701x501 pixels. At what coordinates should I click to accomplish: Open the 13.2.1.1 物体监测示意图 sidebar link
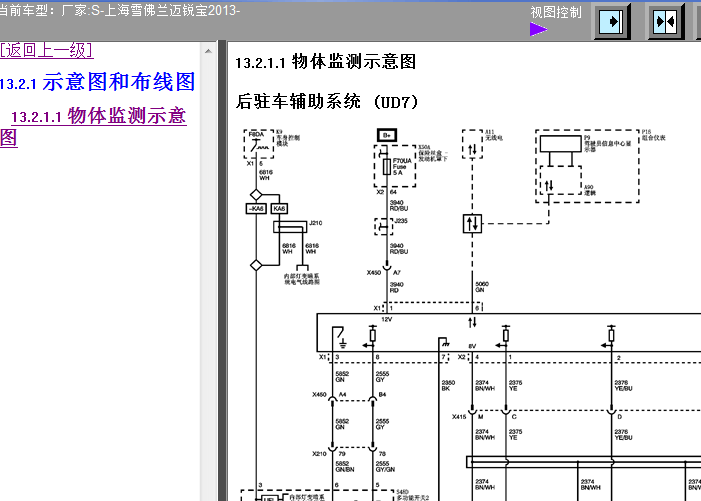(x=93, y=126)
